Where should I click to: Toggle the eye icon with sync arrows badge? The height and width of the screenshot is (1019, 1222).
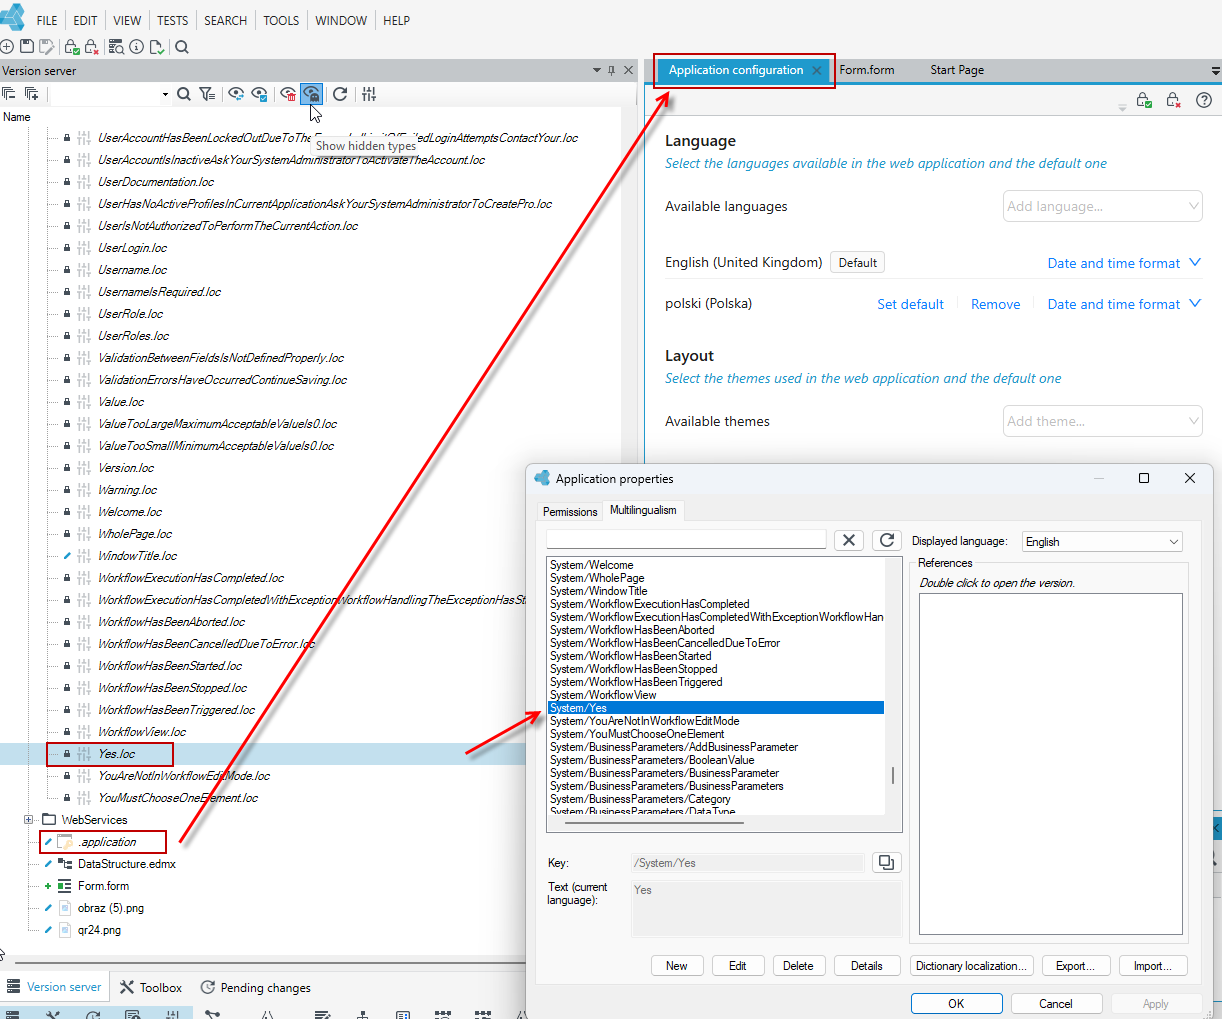pos(236,94)
